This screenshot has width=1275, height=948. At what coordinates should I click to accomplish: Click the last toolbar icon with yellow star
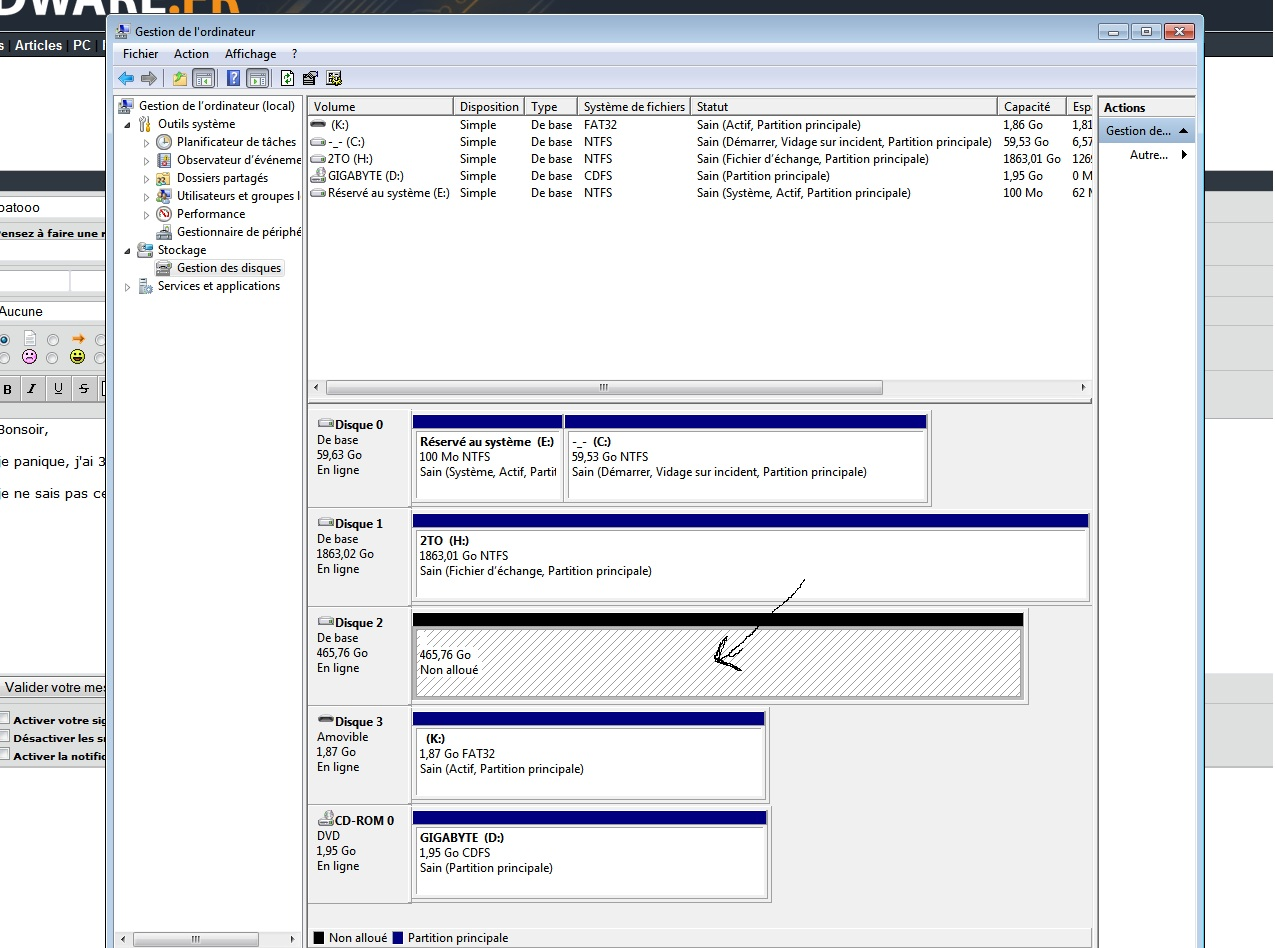(334, 78)
